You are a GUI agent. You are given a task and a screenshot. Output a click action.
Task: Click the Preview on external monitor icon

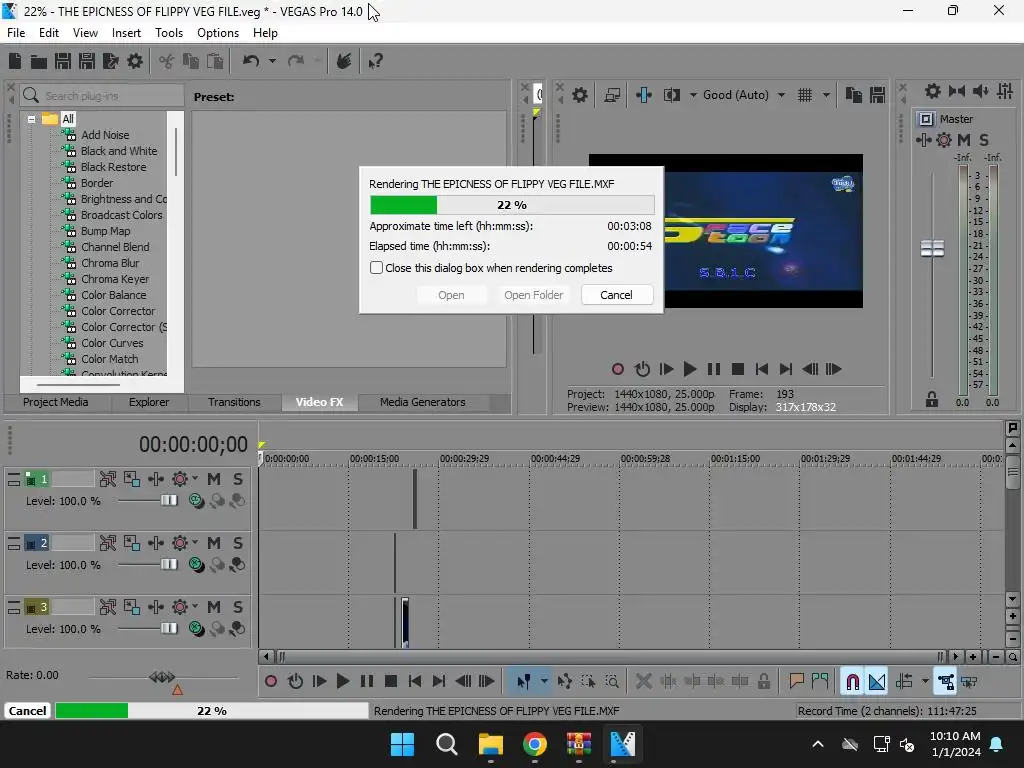(x=612, y=95)
